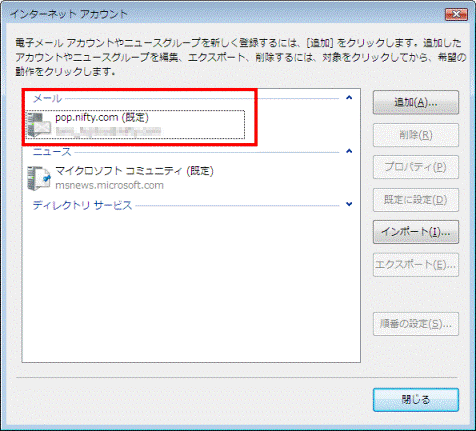Click the ニュース group header label
This screenshot has height=431, width=476.
pyautogui.click(x=52, y=152)
